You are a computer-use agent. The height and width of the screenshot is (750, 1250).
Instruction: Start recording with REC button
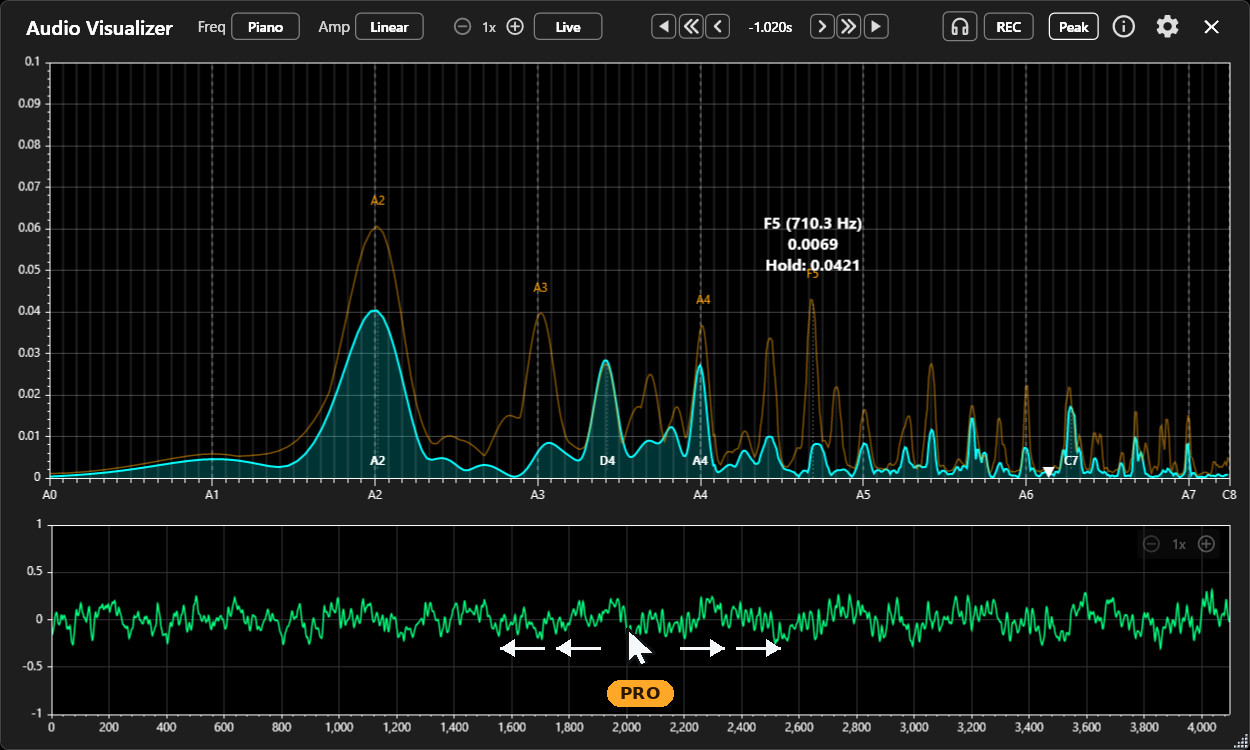click(x=1009, y=27)
